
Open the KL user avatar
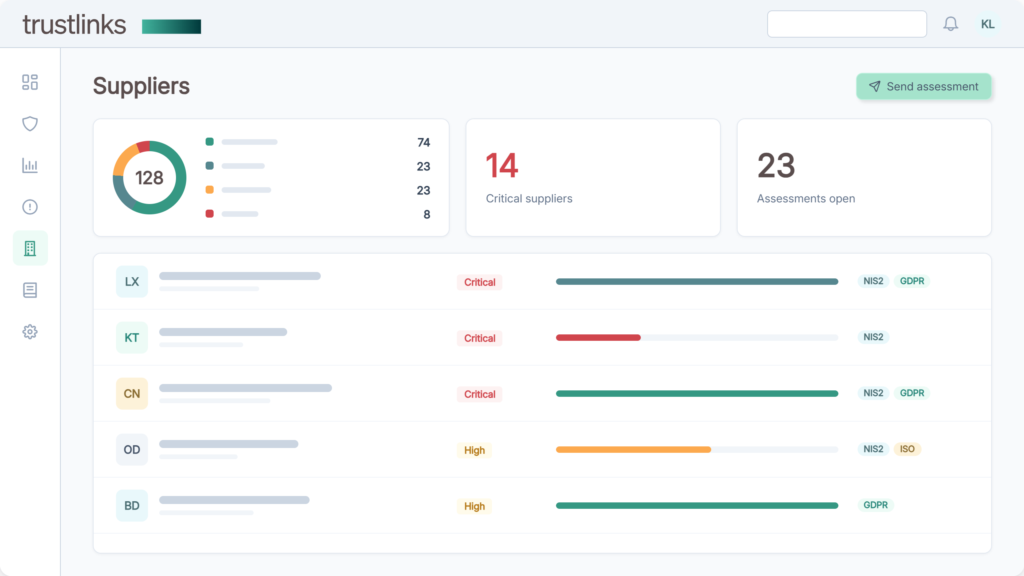(987, 24)
